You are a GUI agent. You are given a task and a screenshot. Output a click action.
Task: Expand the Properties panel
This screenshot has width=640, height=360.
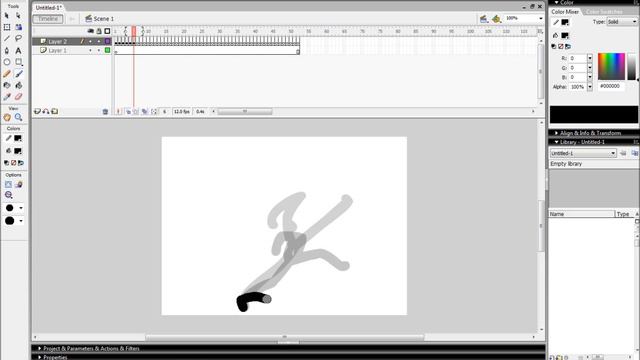coord(40,357)
